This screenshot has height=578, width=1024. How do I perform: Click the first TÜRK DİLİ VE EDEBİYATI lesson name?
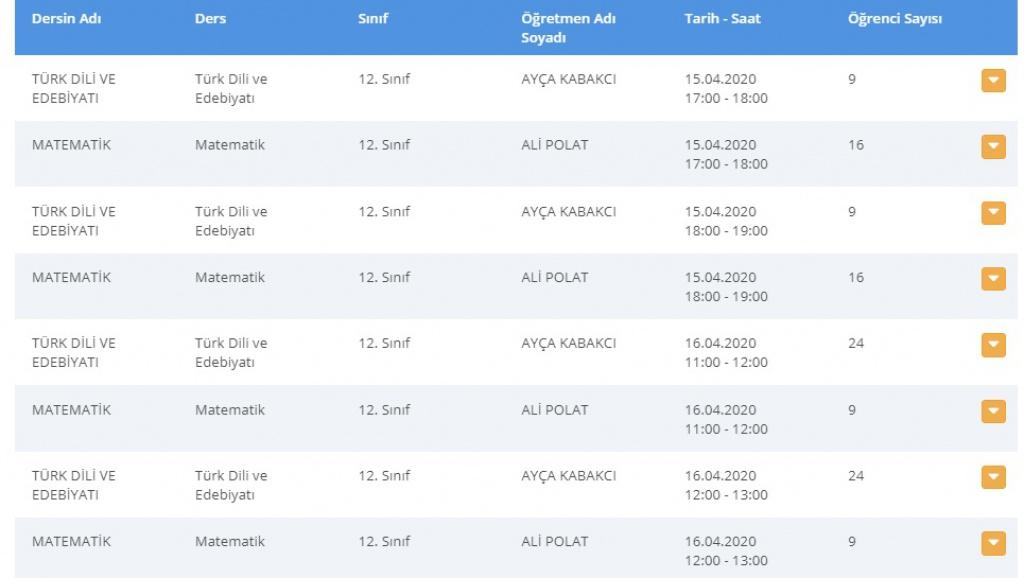coord(74,88)
